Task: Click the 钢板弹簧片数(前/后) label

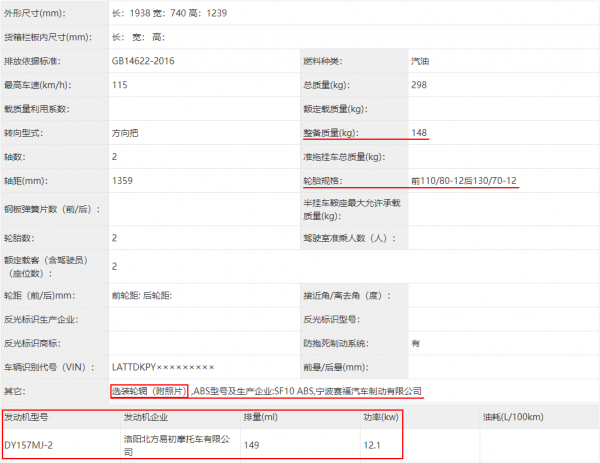Action: point(52,209)
